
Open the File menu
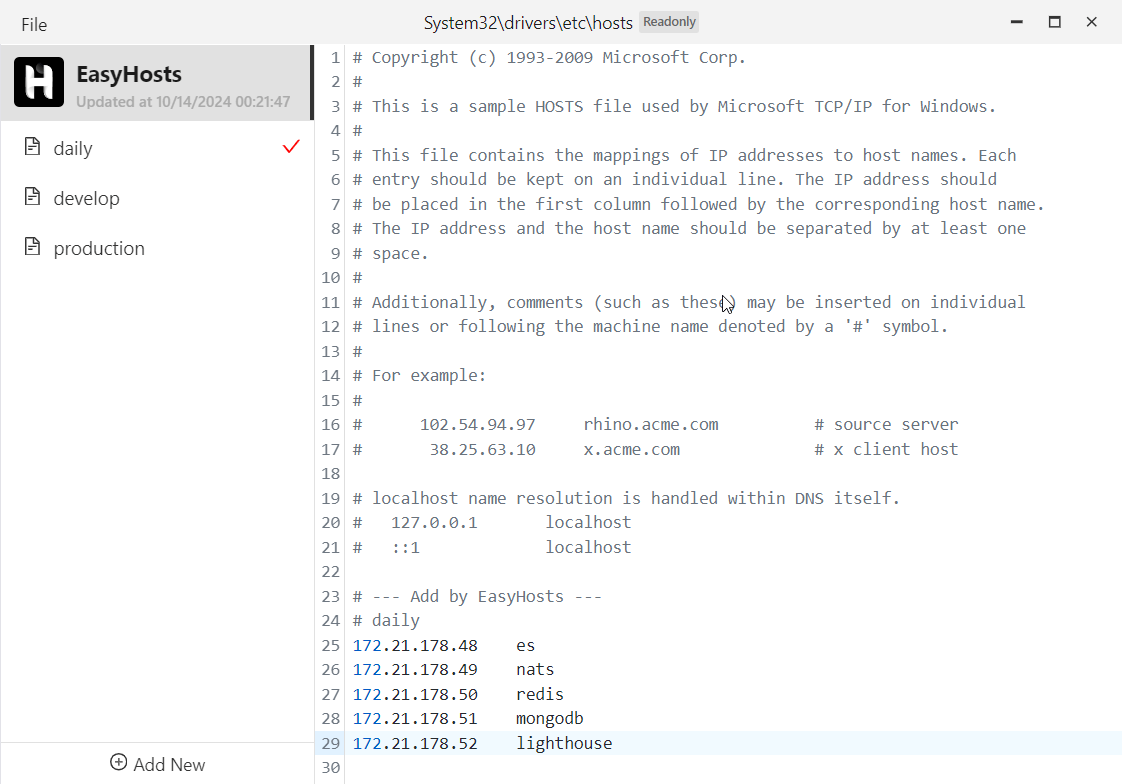coord(34,24)
